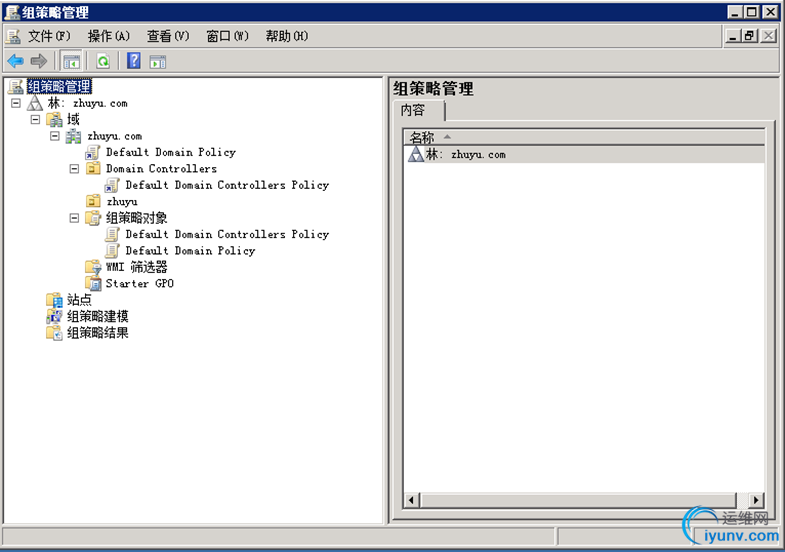Select 站点 in the tree

point(79,300)
